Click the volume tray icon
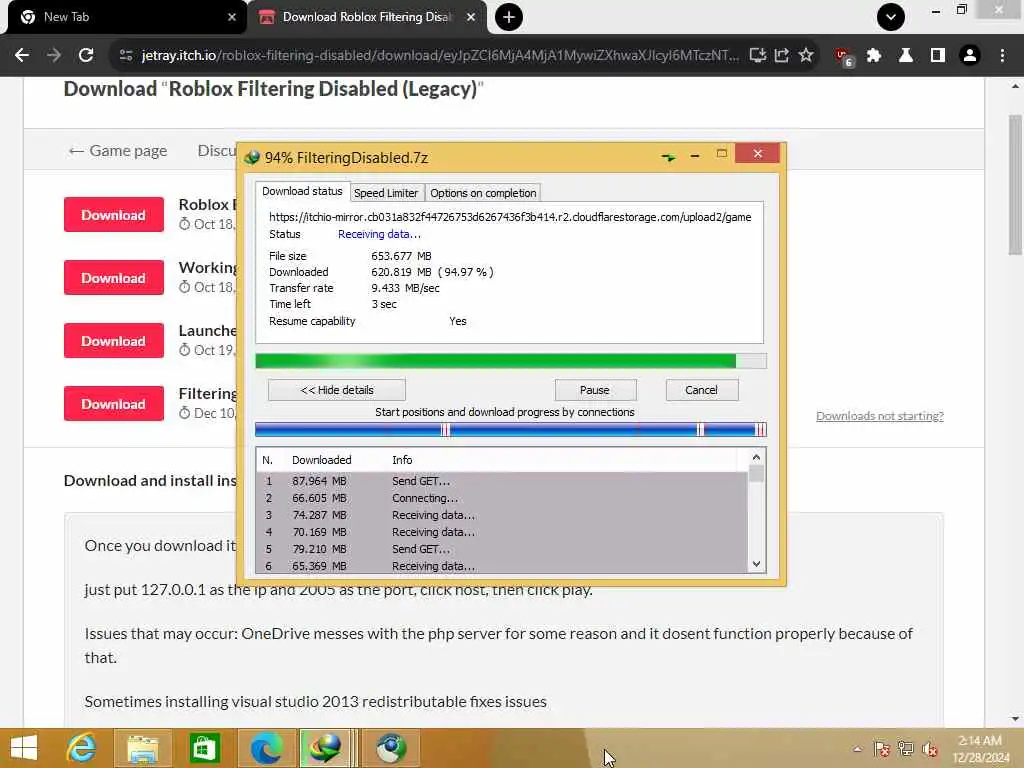The image size is (1024, 768). [x=930, y=749]
